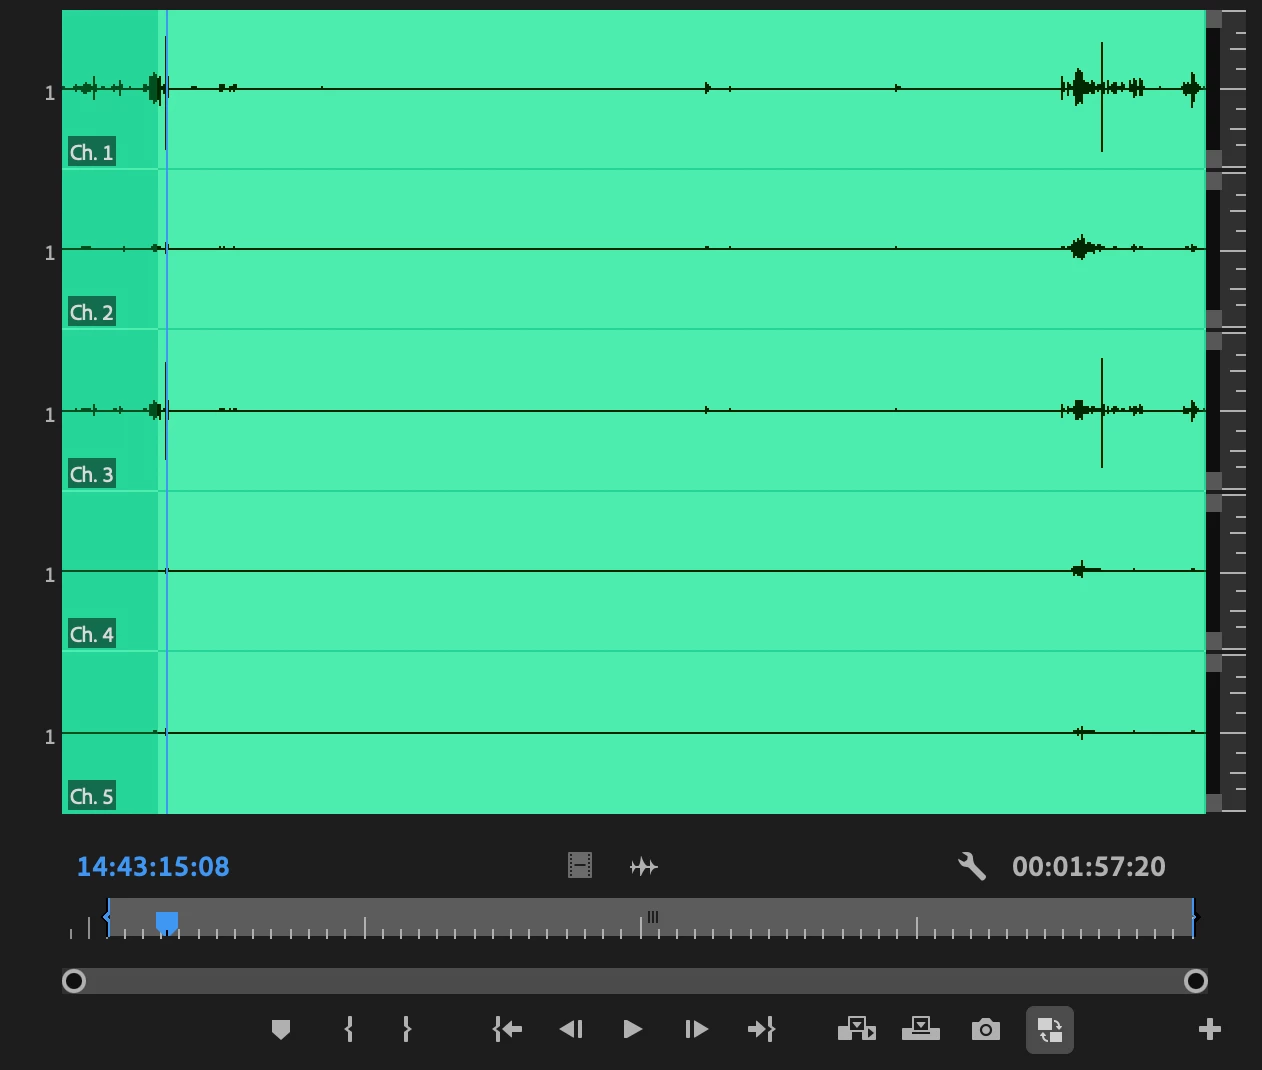Click the Ch. 2 channel label
This screenshot has width=1262, height=1070.
tap(91, 312)
